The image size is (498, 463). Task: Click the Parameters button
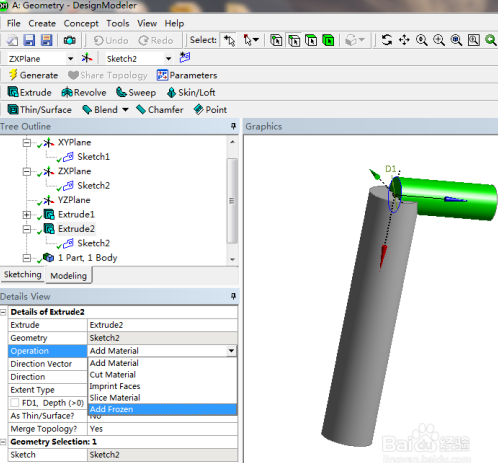click(187, 75)
